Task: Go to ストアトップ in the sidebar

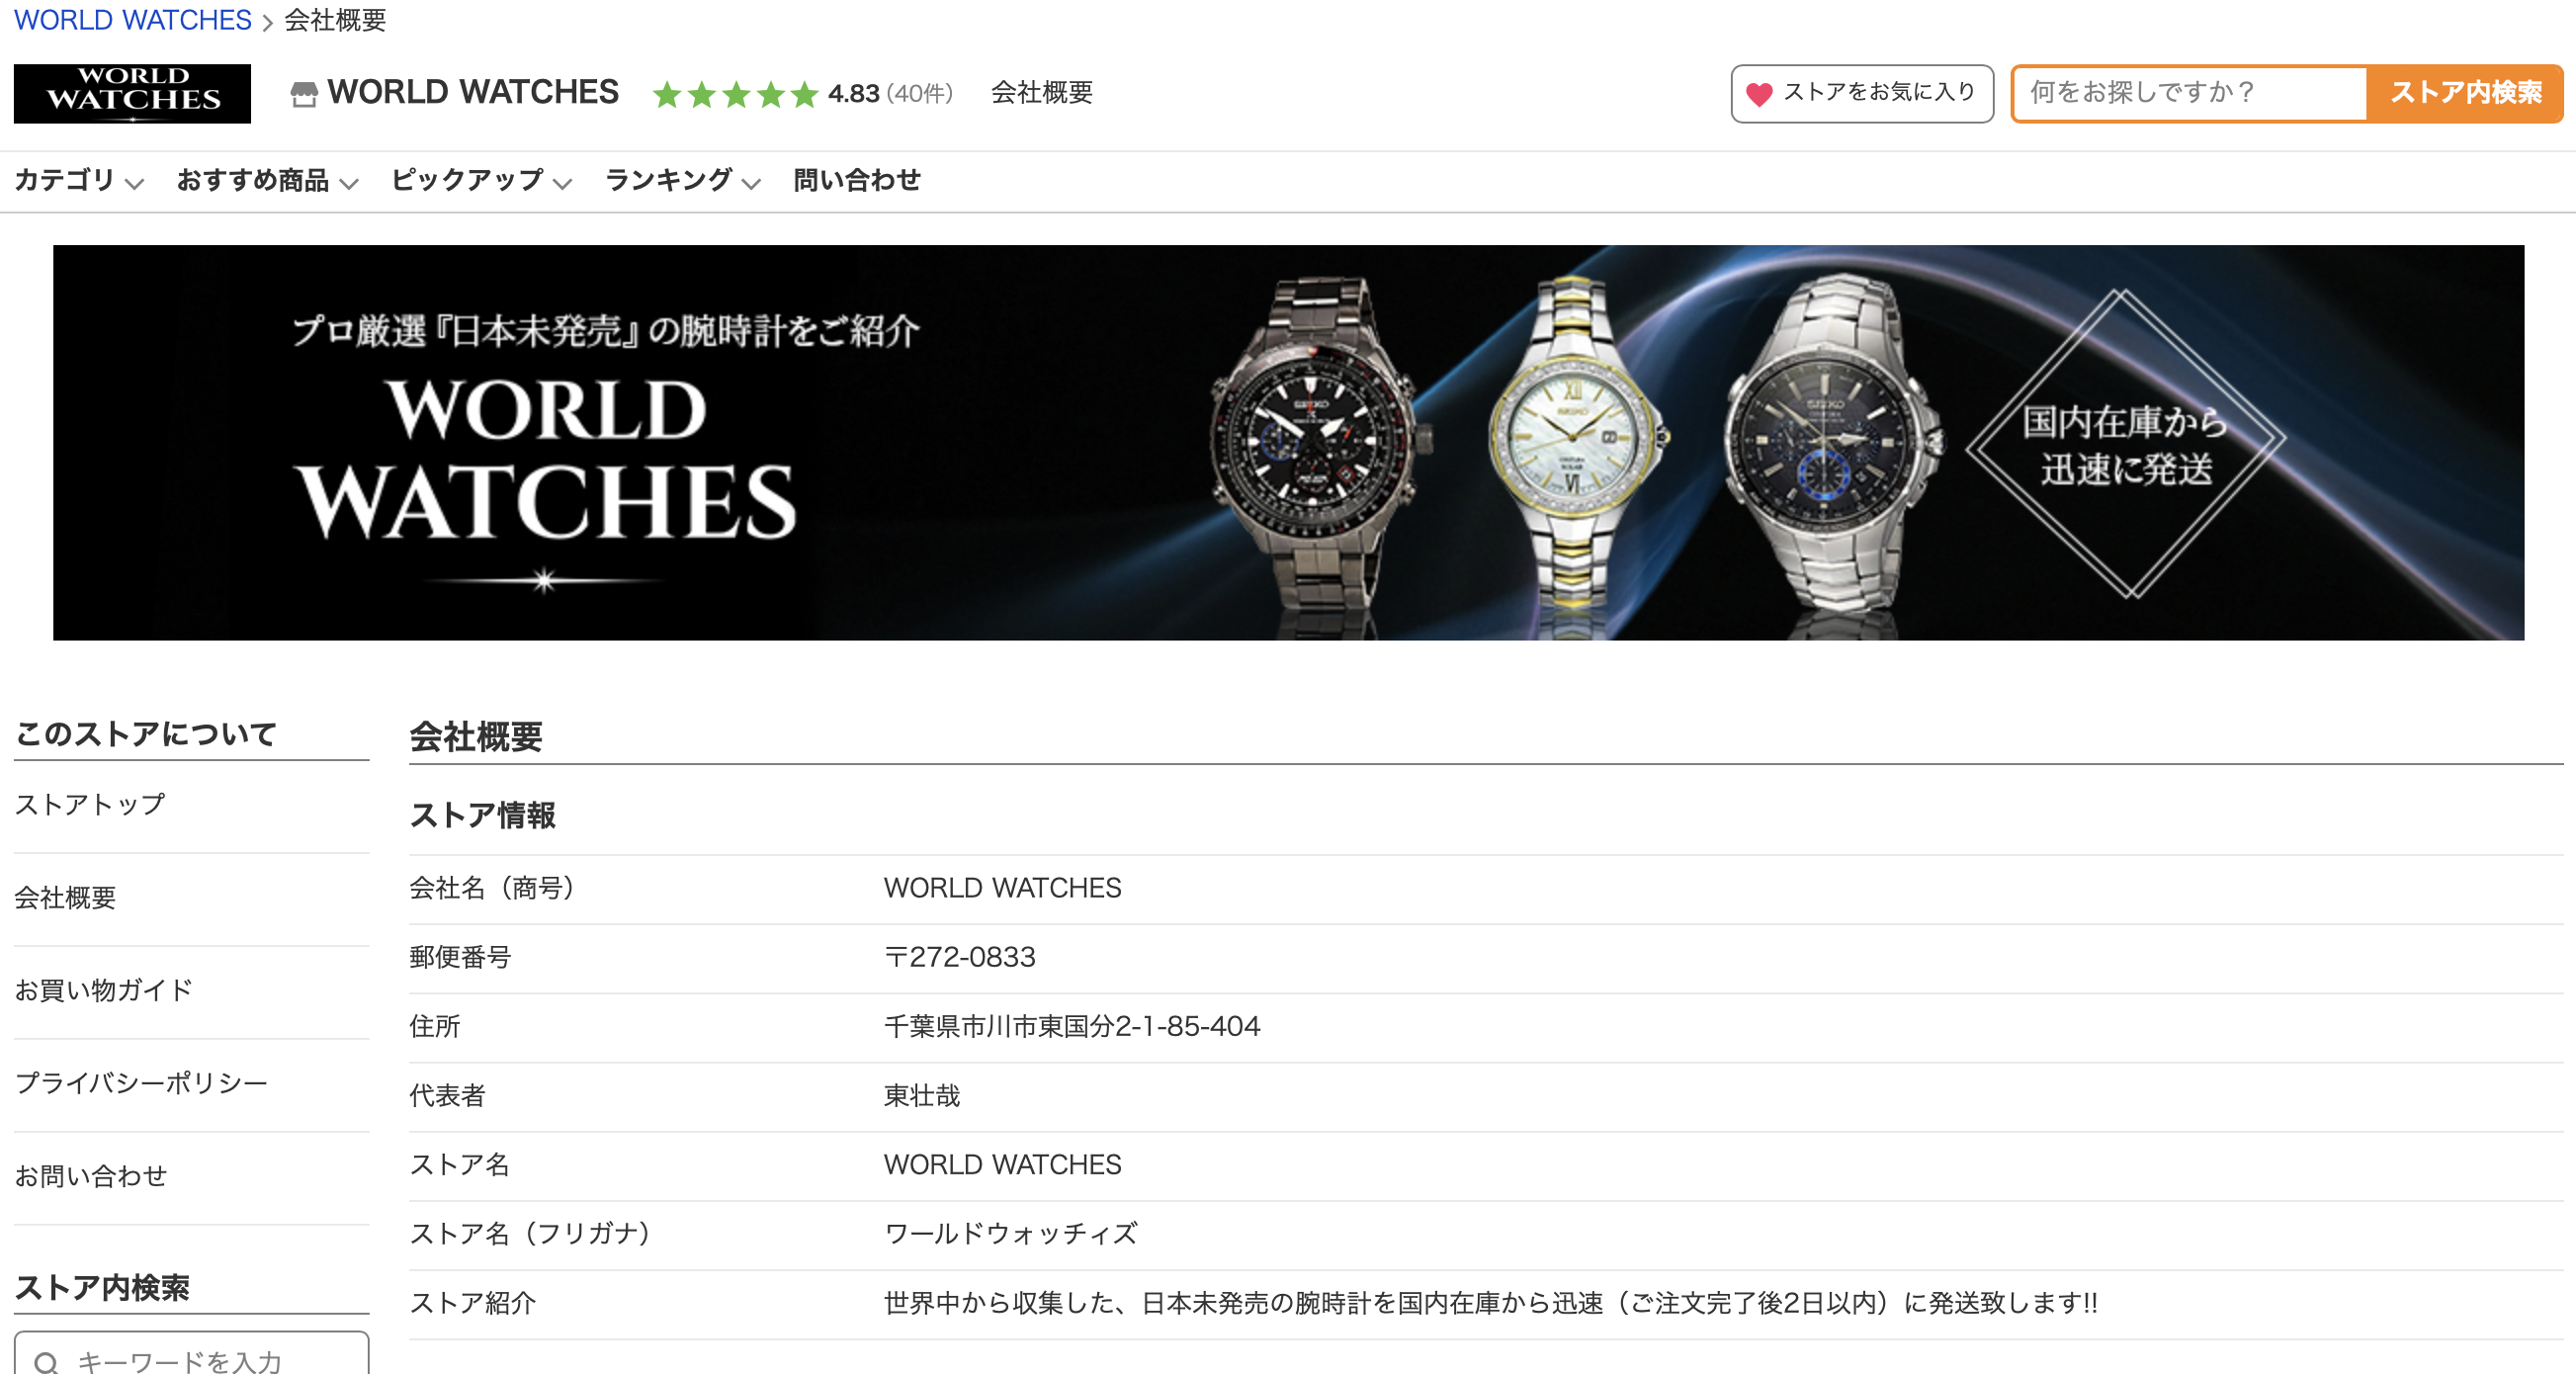Action: (90, 805)
